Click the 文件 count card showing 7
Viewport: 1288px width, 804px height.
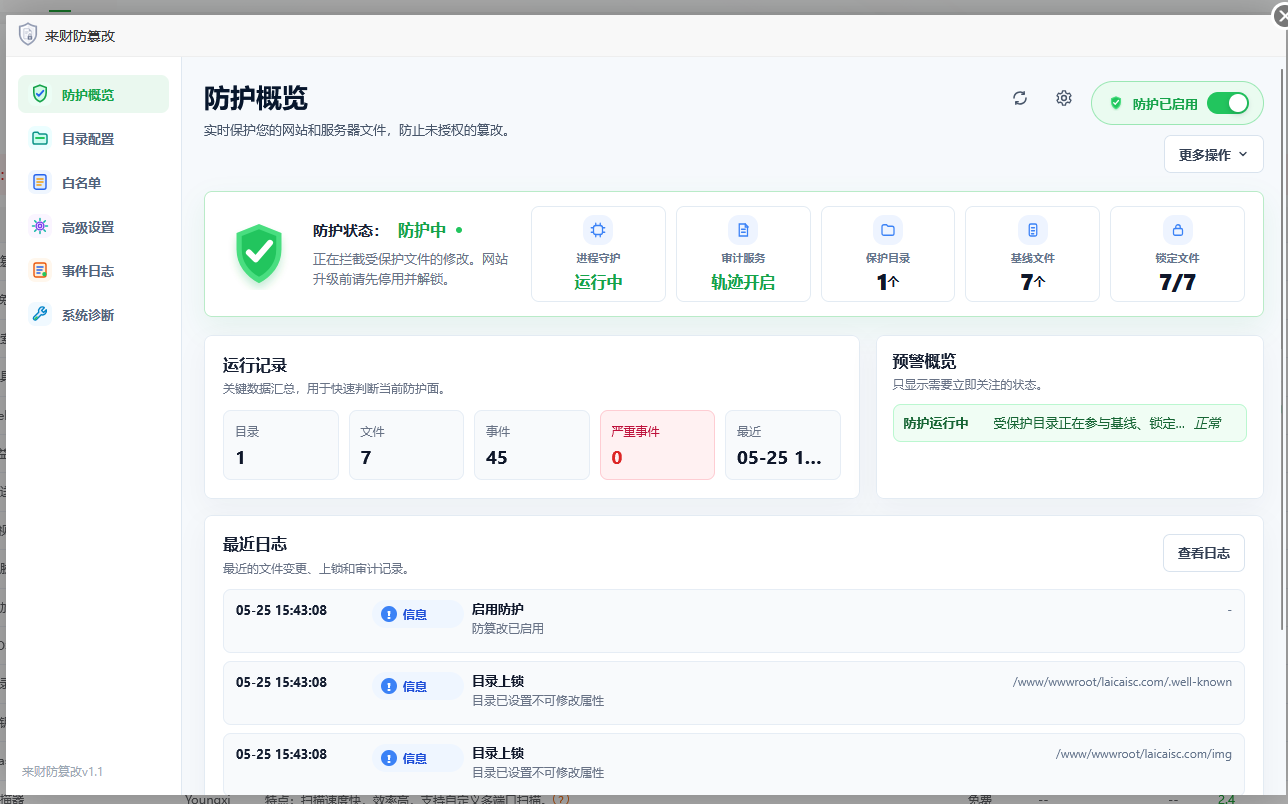click(406, 445)
